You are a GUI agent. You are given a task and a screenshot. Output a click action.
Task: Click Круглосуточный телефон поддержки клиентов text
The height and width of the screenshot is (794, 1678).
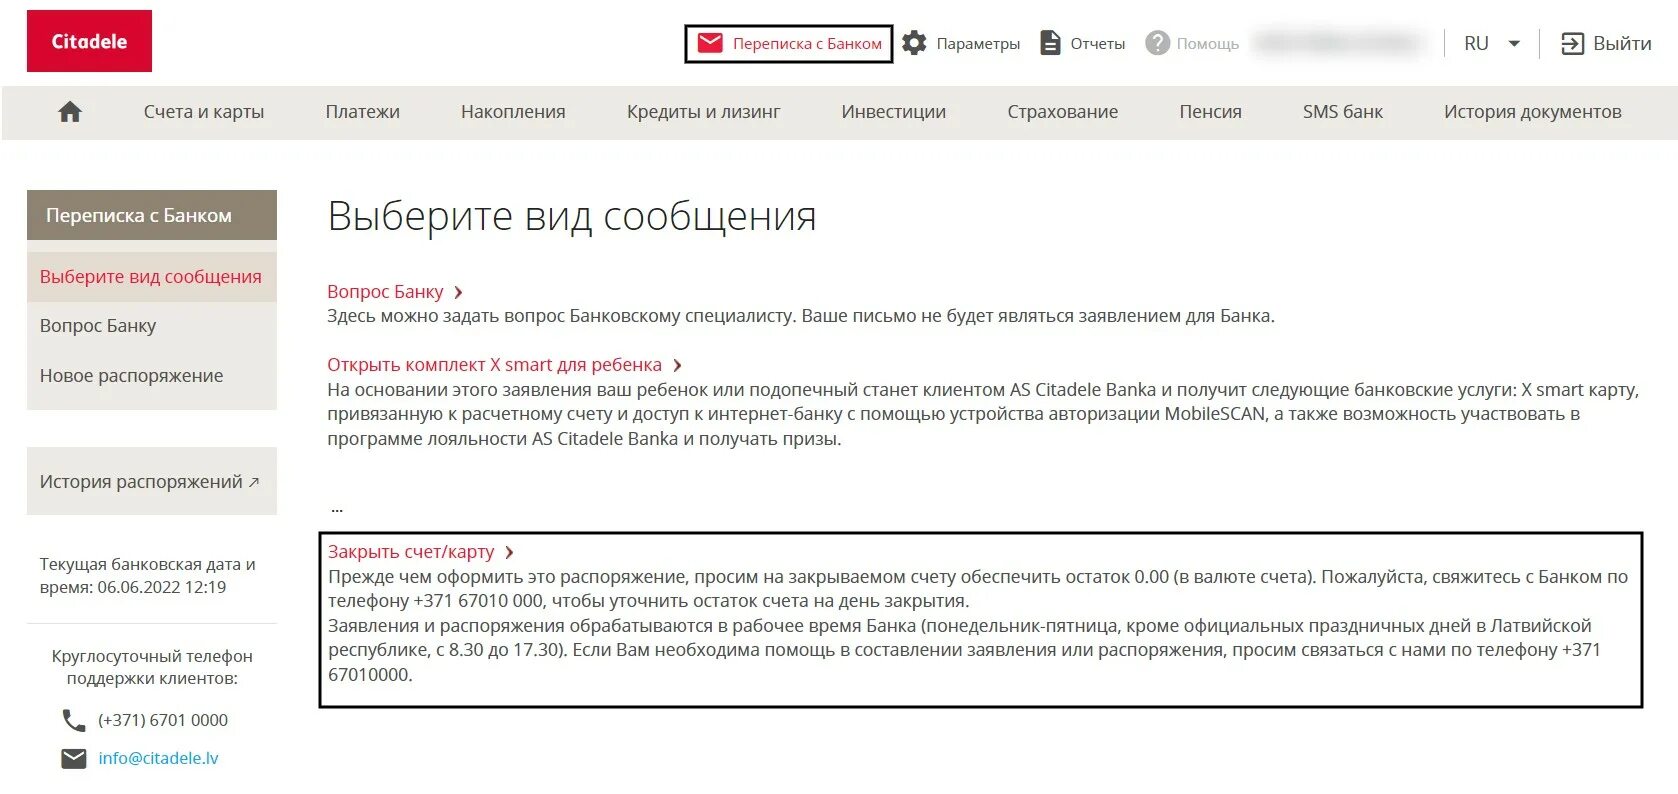point(152,667)
